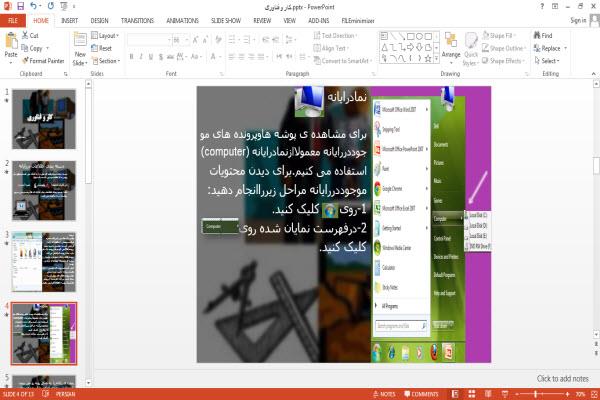Click the Sign in link
The width and height of the screenshot is (600, 400).
point(578,20)
